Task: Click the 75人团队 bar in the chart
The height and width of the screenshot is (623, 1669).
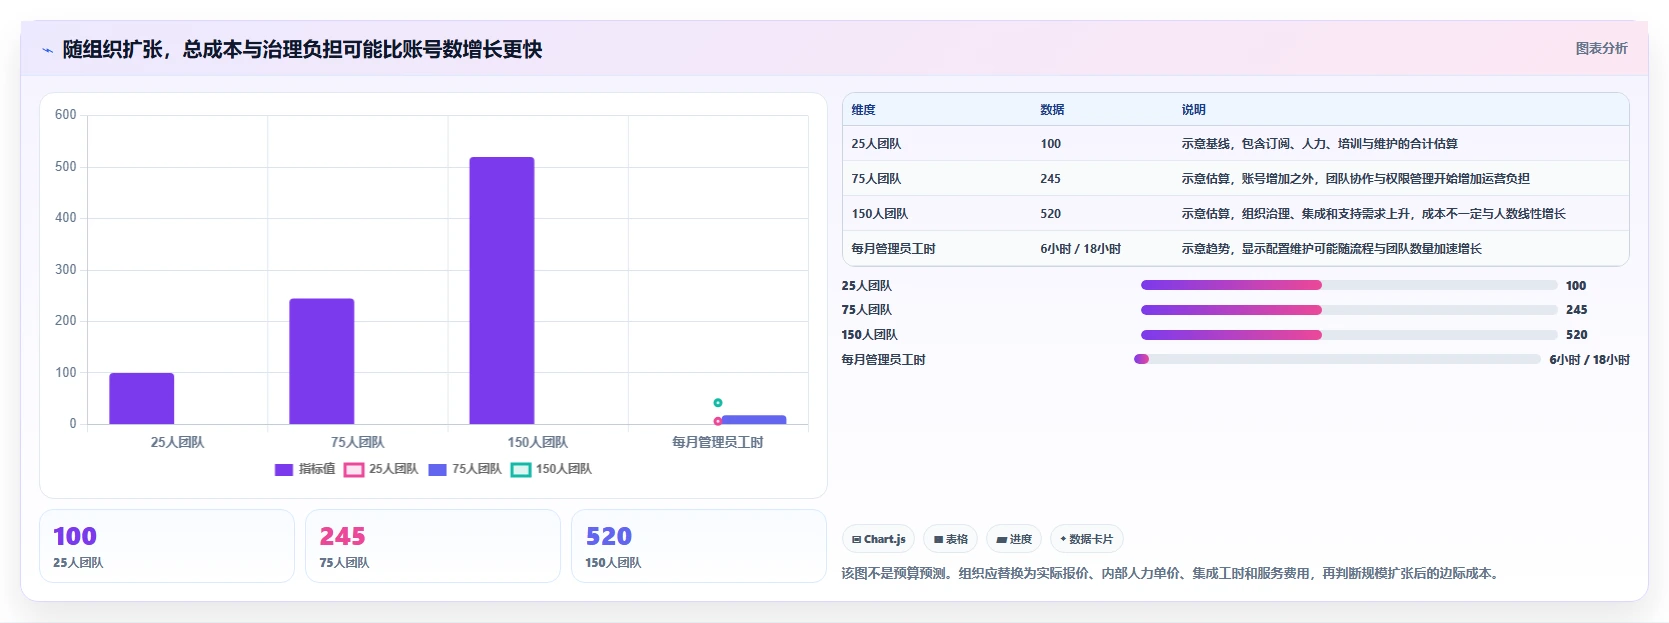Action: point(322,361)
